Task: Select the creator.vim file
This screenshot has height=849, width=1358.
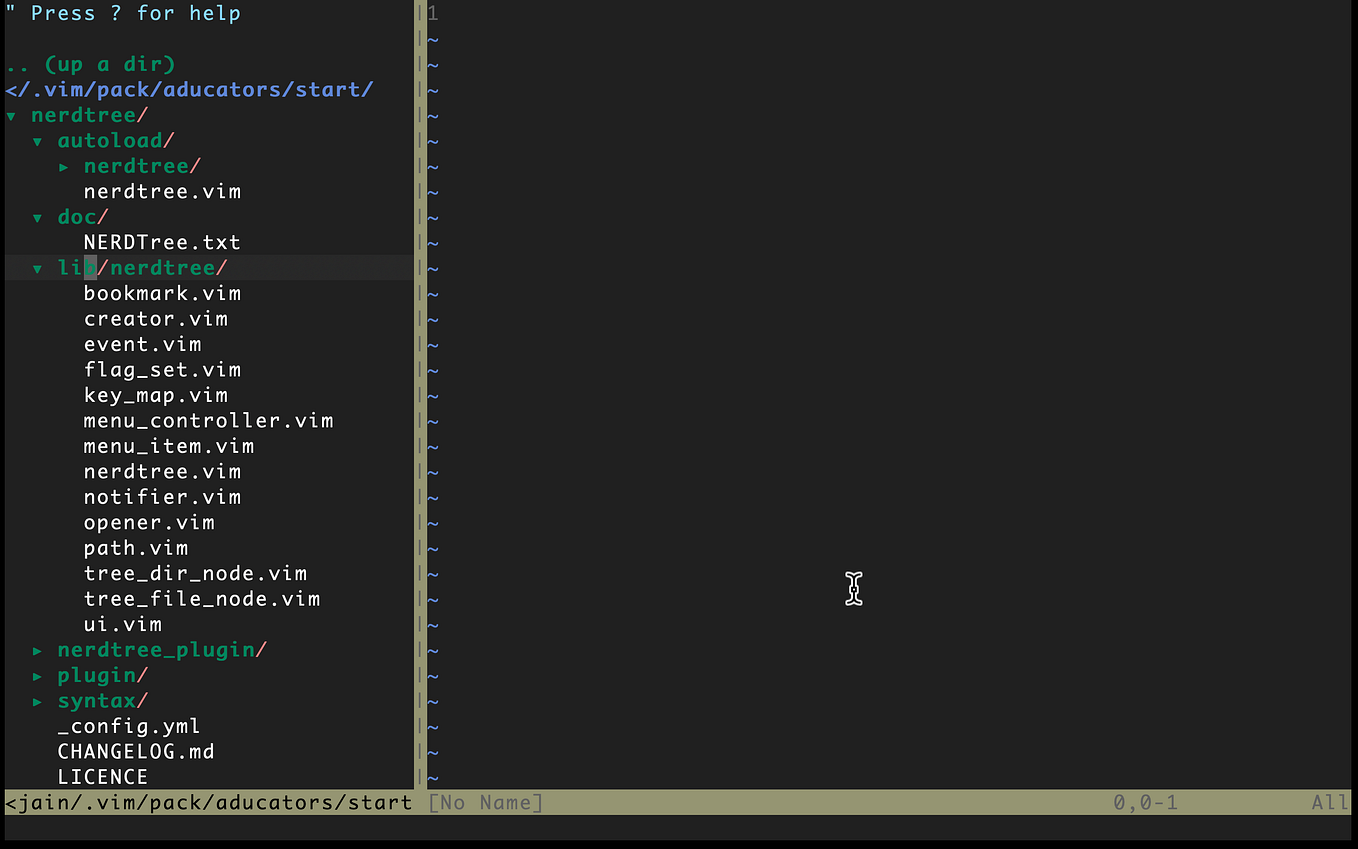Action: tap(155, 318)
